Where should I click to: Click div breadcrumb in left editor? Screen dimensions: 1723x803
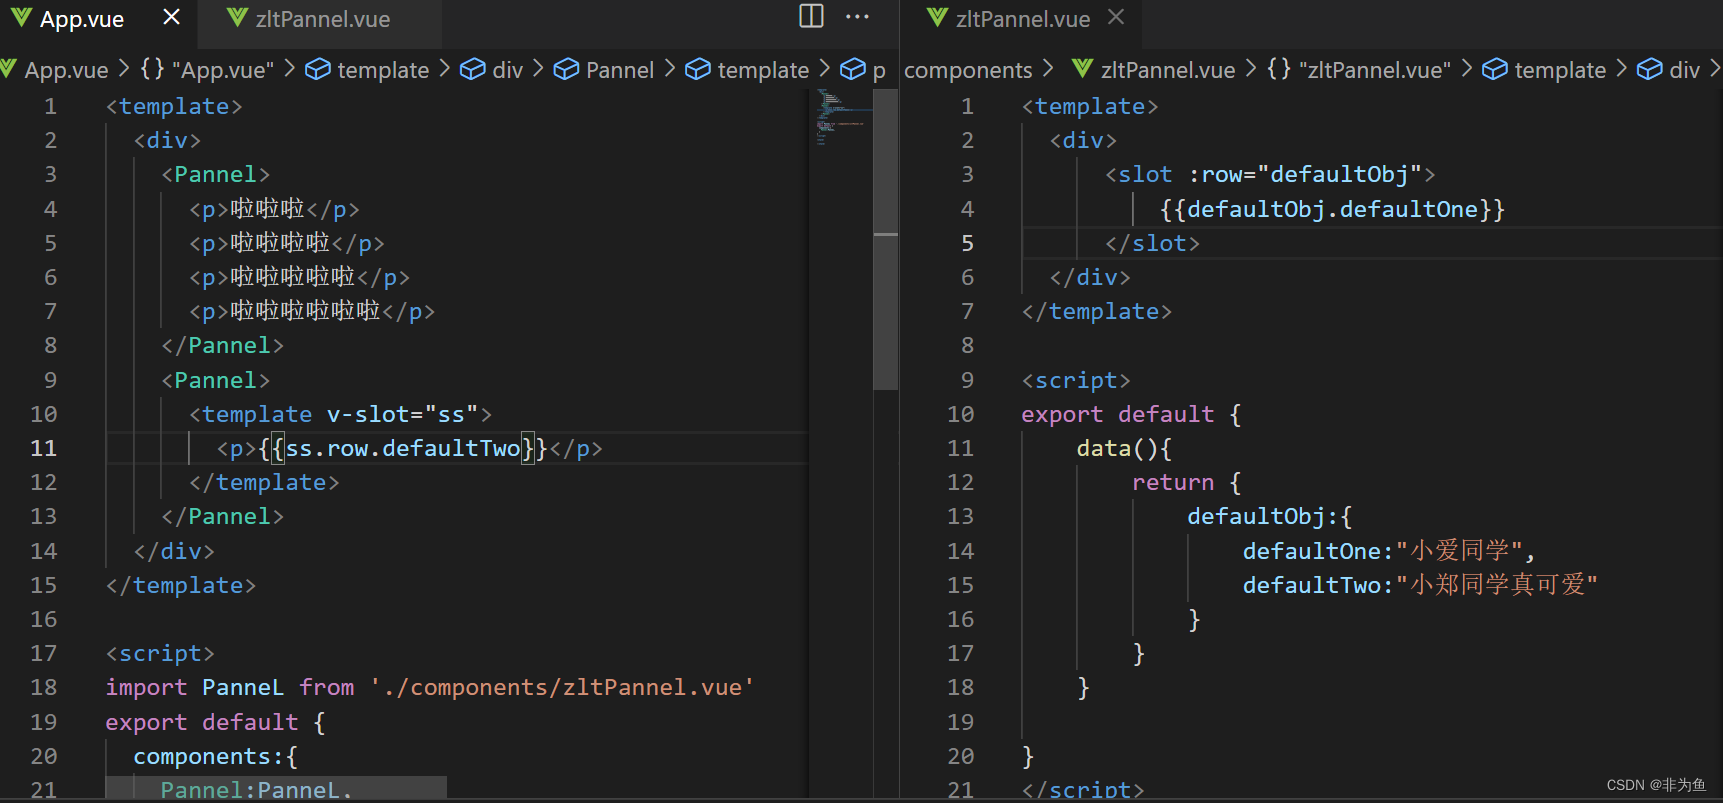[508, 70]
